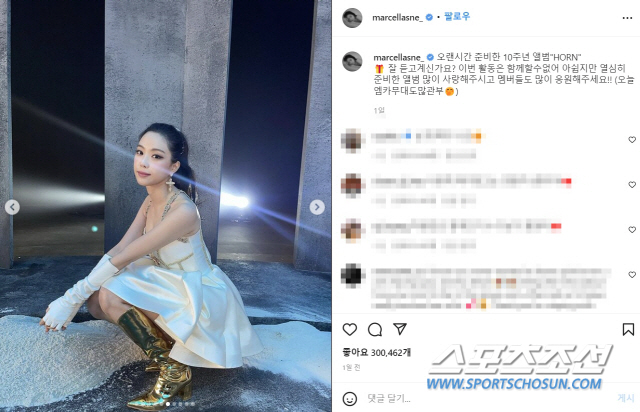This screenshot has height=412, width=640.
Task: Share post using paper plane icon
Action: coord(400,329)
